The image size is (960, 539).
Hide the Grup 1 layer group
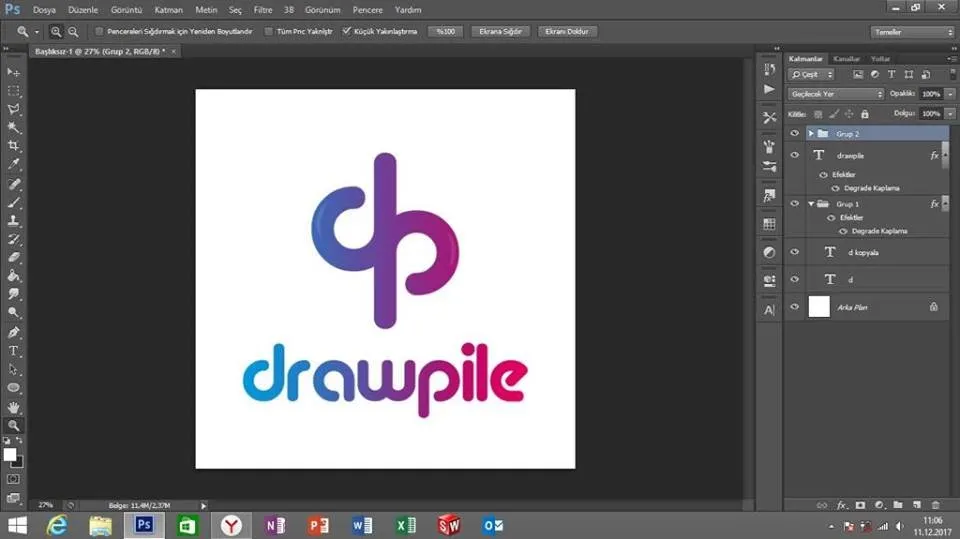coord(794,203)
